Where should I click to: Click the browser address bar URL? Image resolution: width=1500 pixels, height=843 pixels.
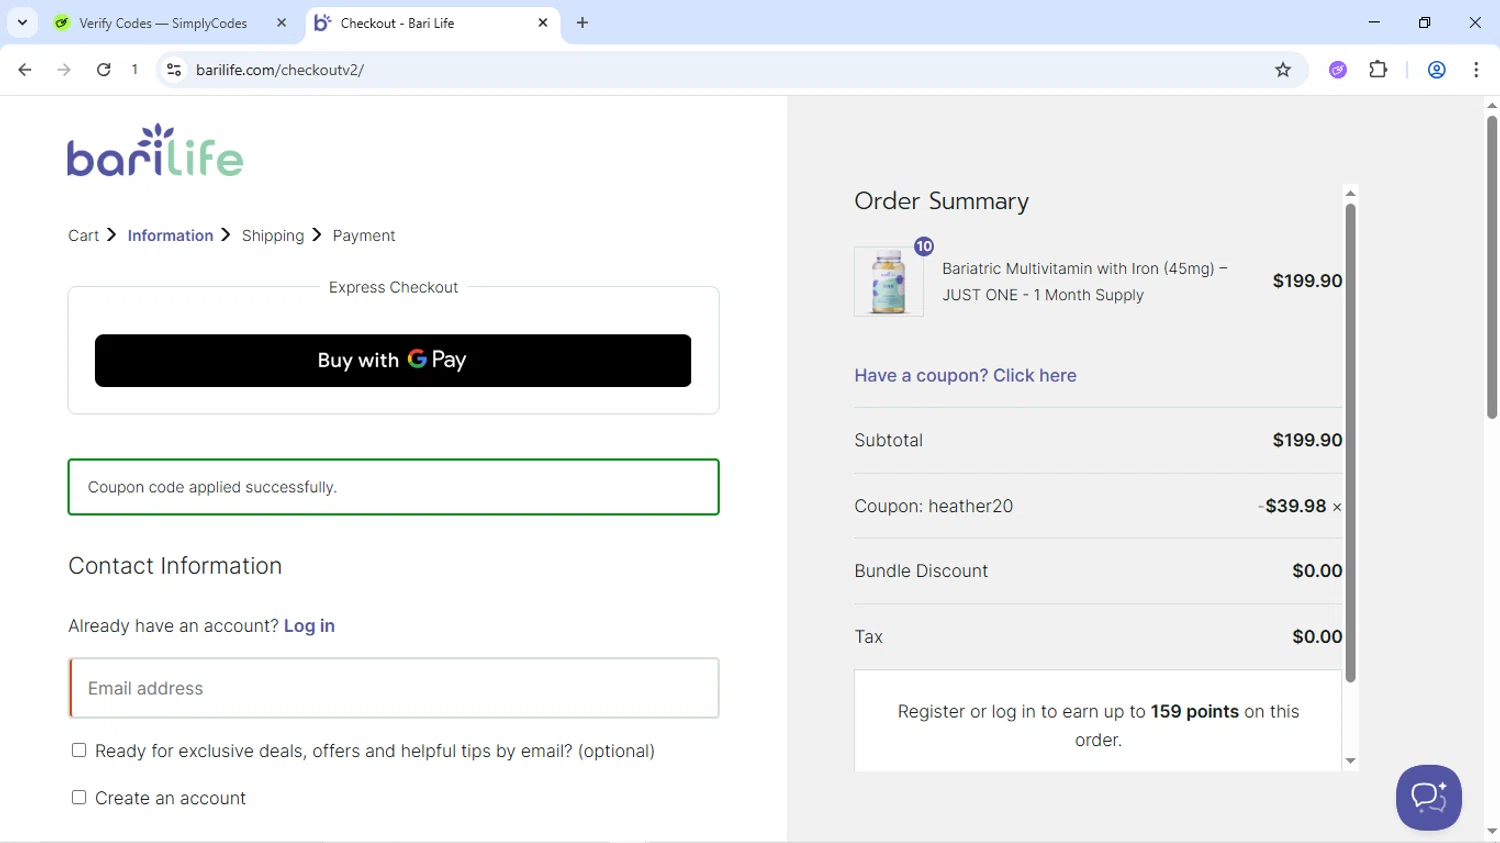280,70
